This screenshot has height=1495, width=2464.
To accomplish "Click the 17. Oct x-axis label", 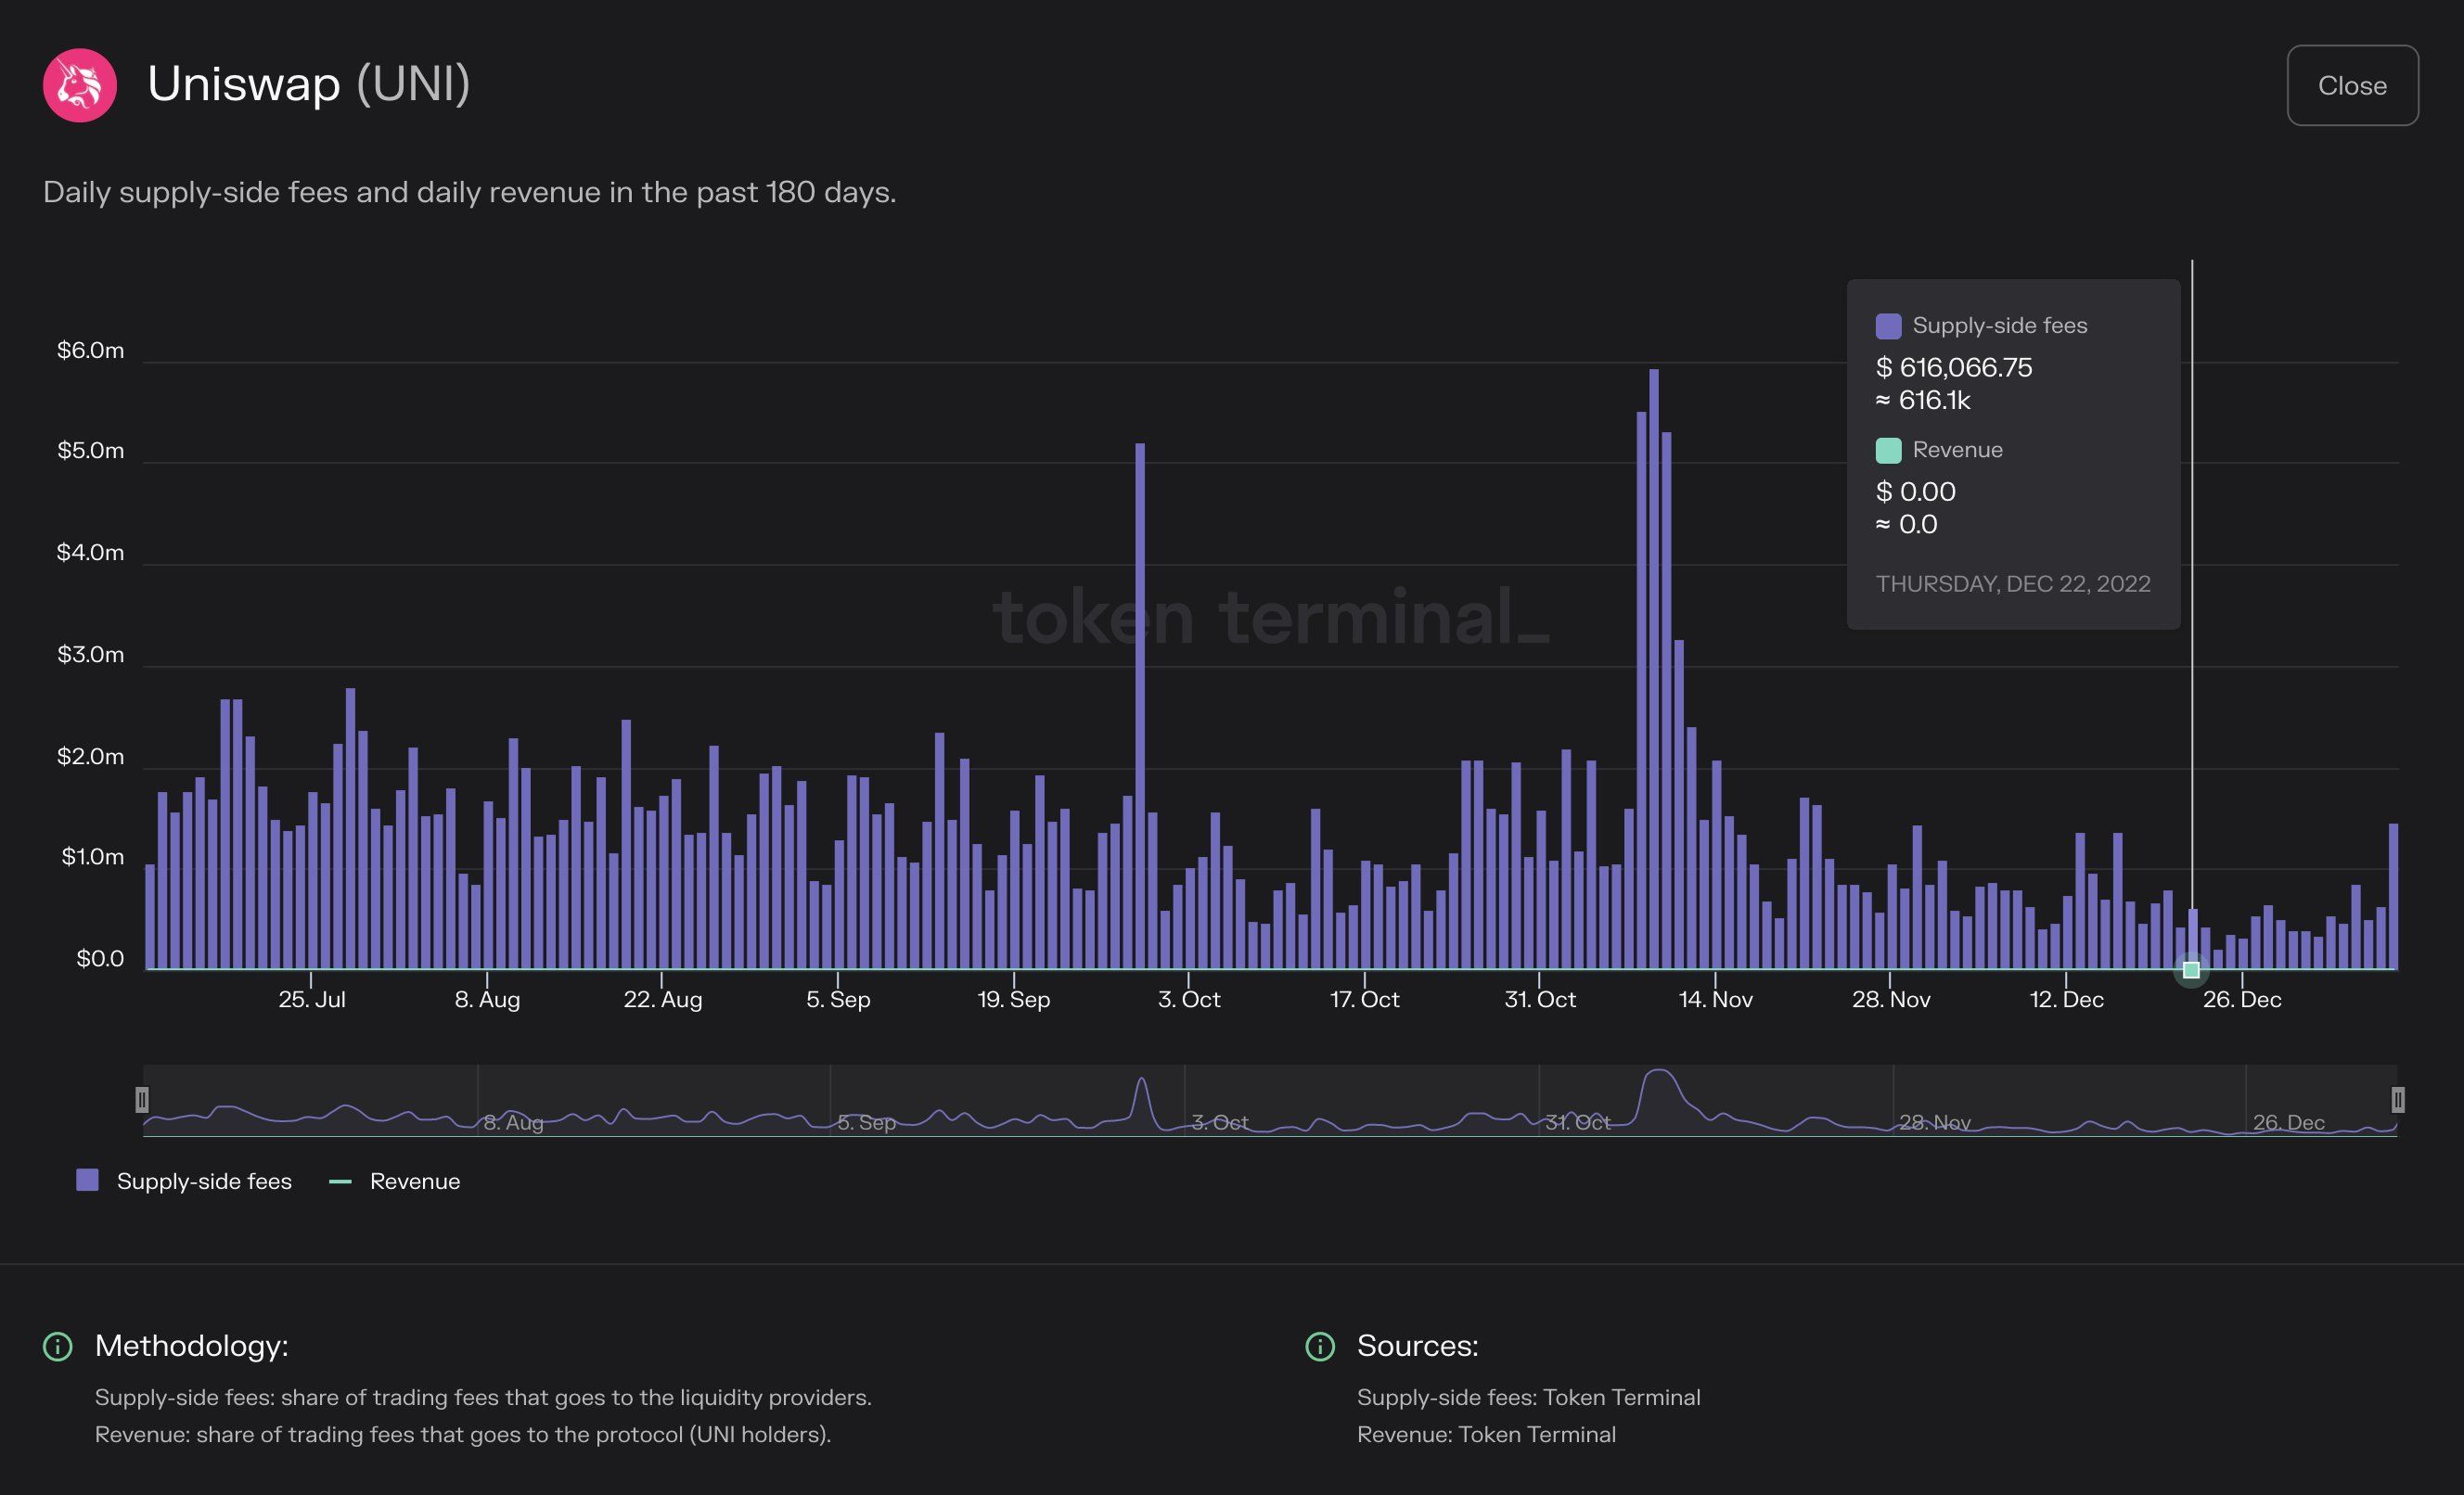I will (1364, 999).
